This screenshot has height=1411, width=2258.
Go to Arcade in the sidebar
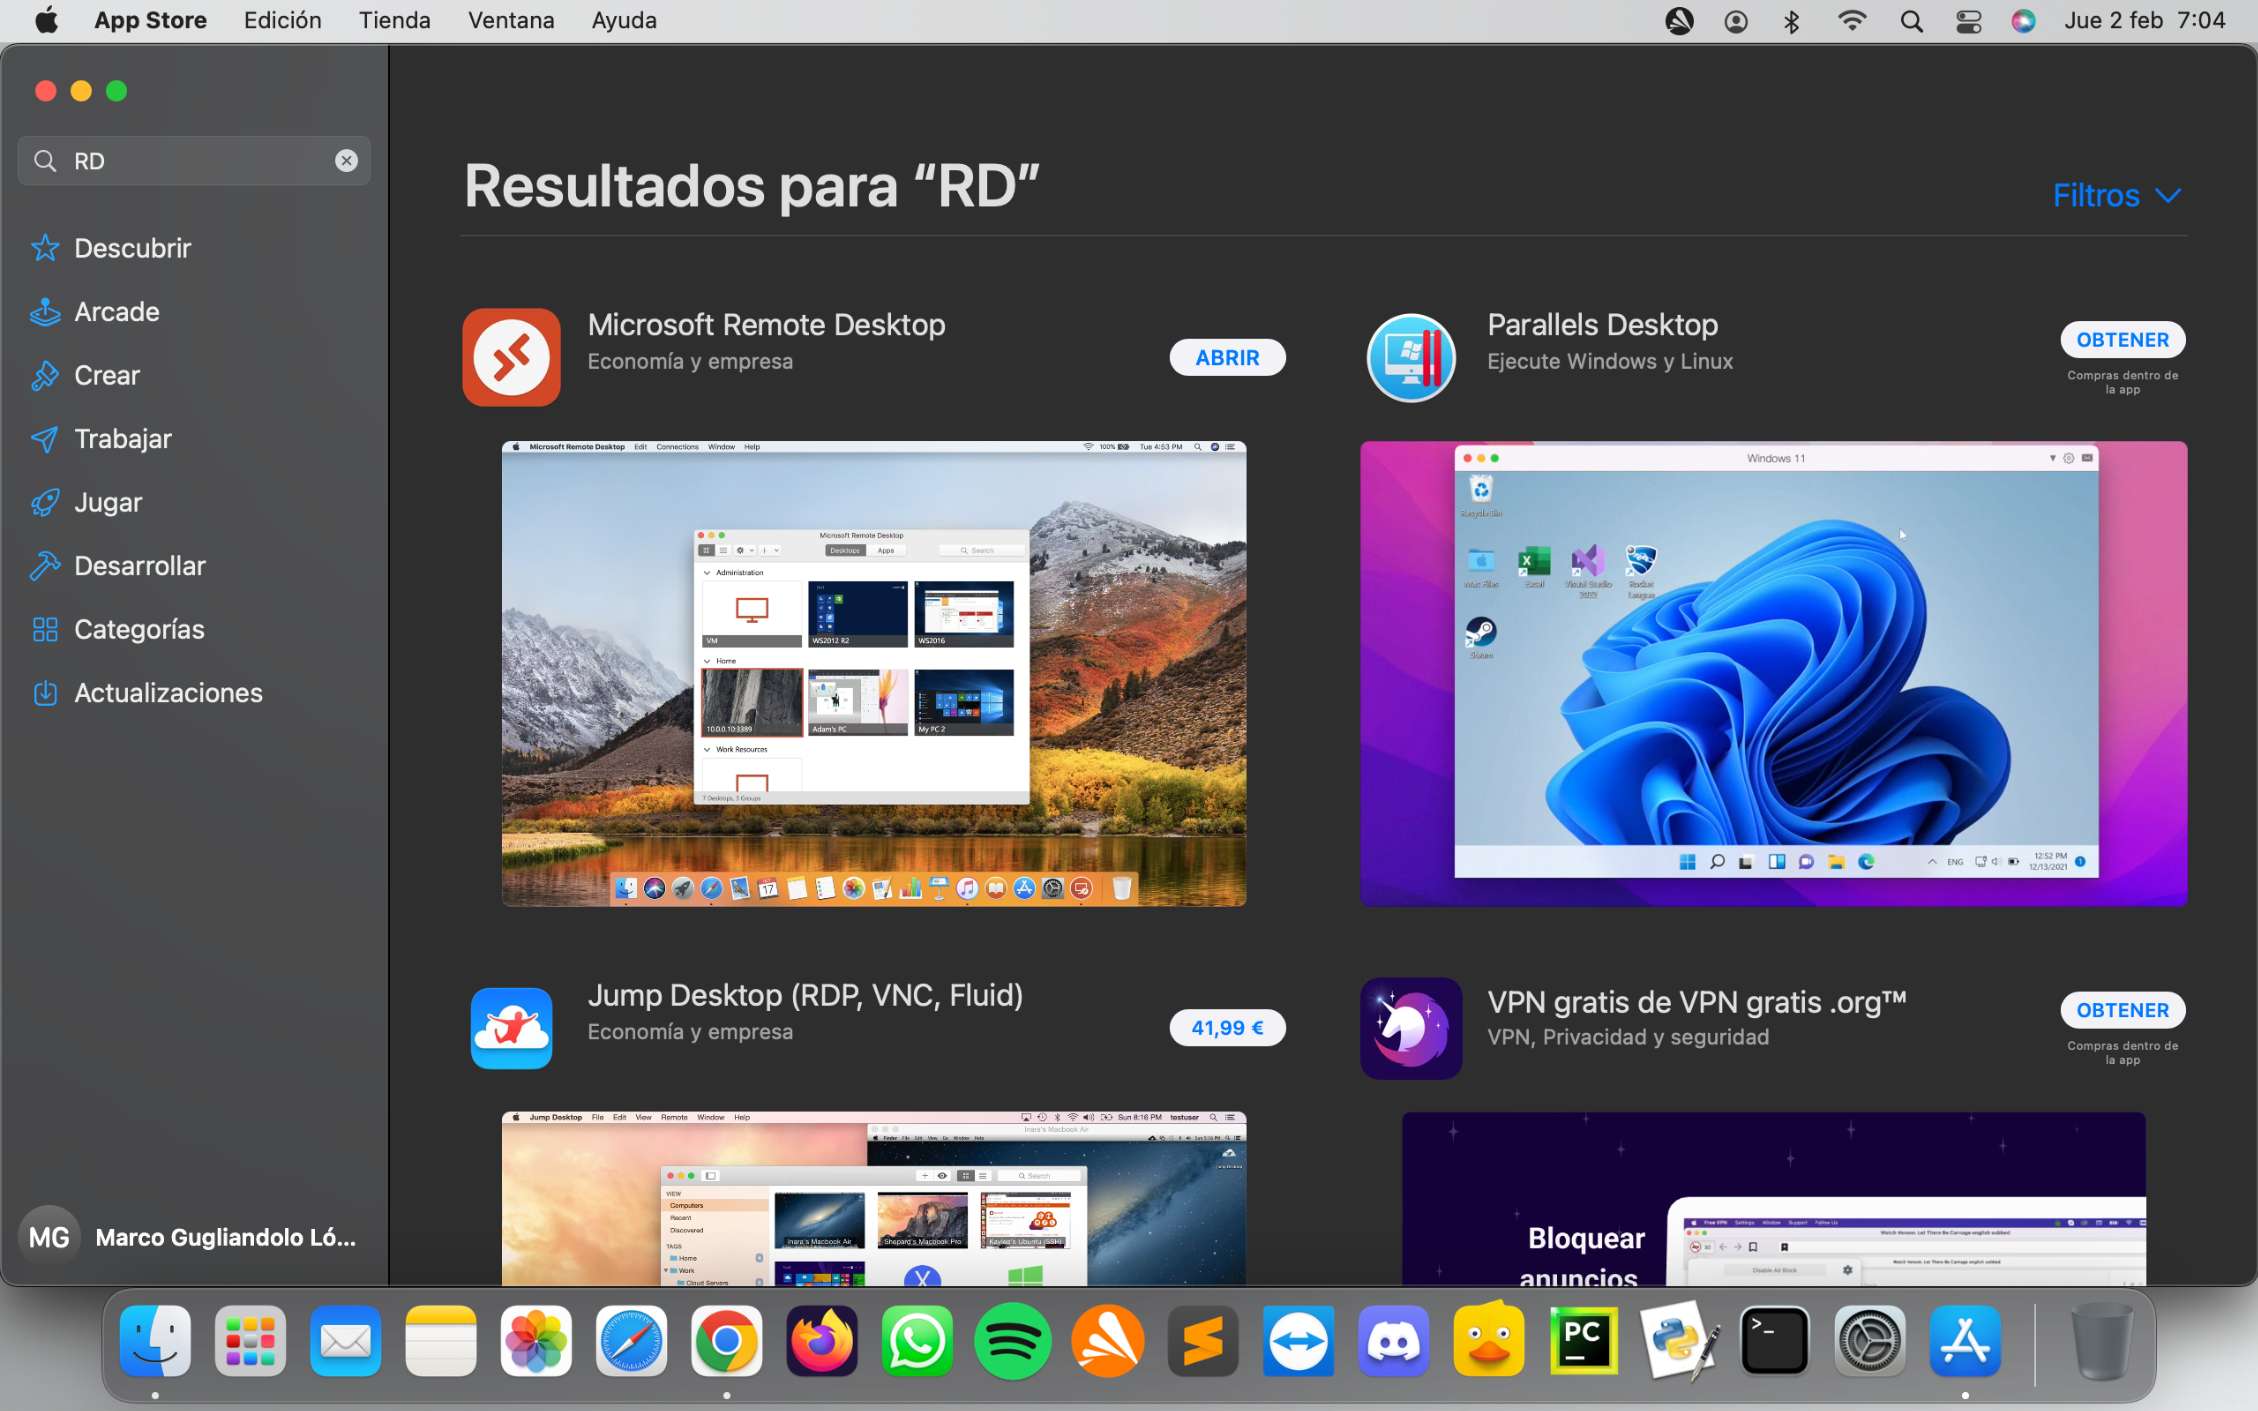tap(95, 312)
